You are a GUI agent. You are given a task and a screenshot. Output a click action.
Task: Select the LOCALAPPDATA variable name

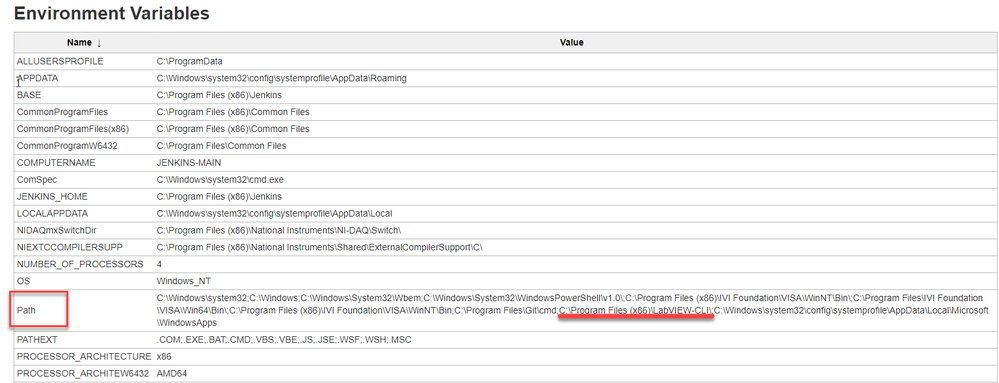[52, 213]
